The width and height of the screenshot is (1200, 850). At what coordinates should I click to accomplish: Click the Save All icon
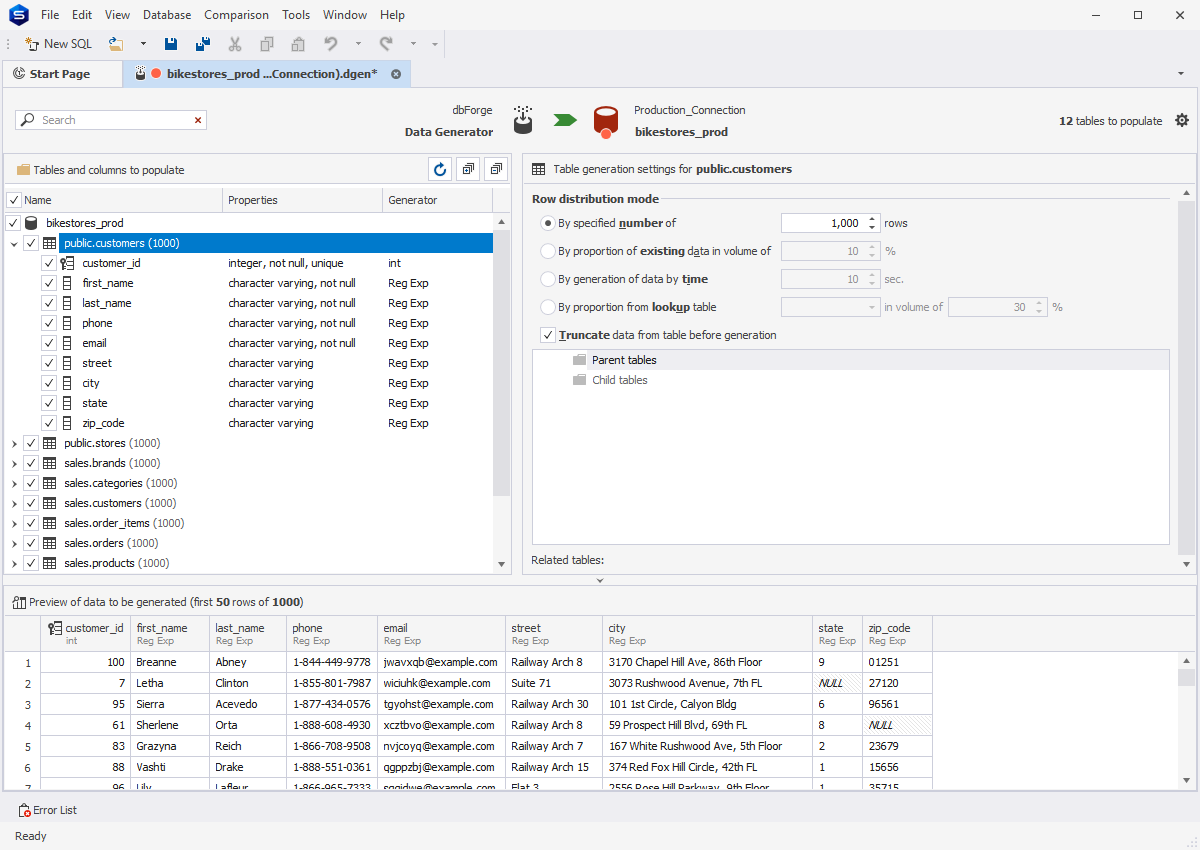click(203, 44)
